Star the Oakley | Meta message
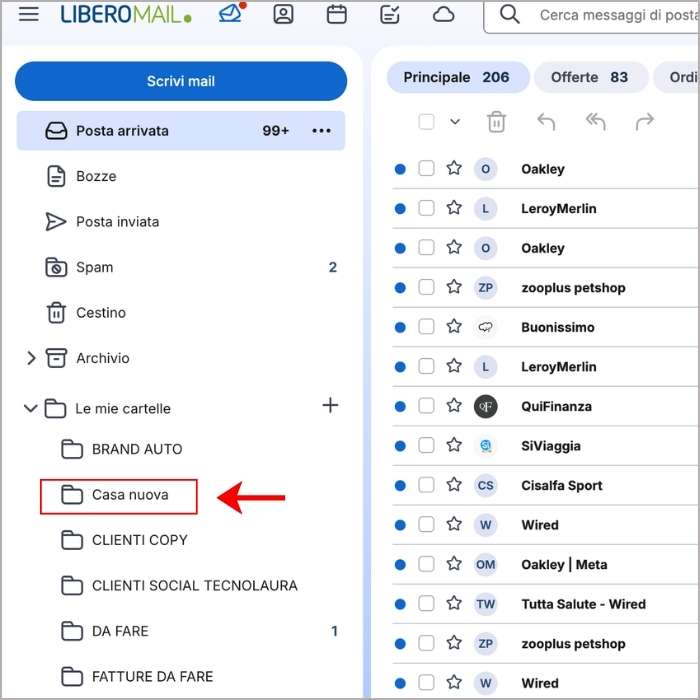Image resolution: width=700 pixels, height=700 pixels. [454, 564]
